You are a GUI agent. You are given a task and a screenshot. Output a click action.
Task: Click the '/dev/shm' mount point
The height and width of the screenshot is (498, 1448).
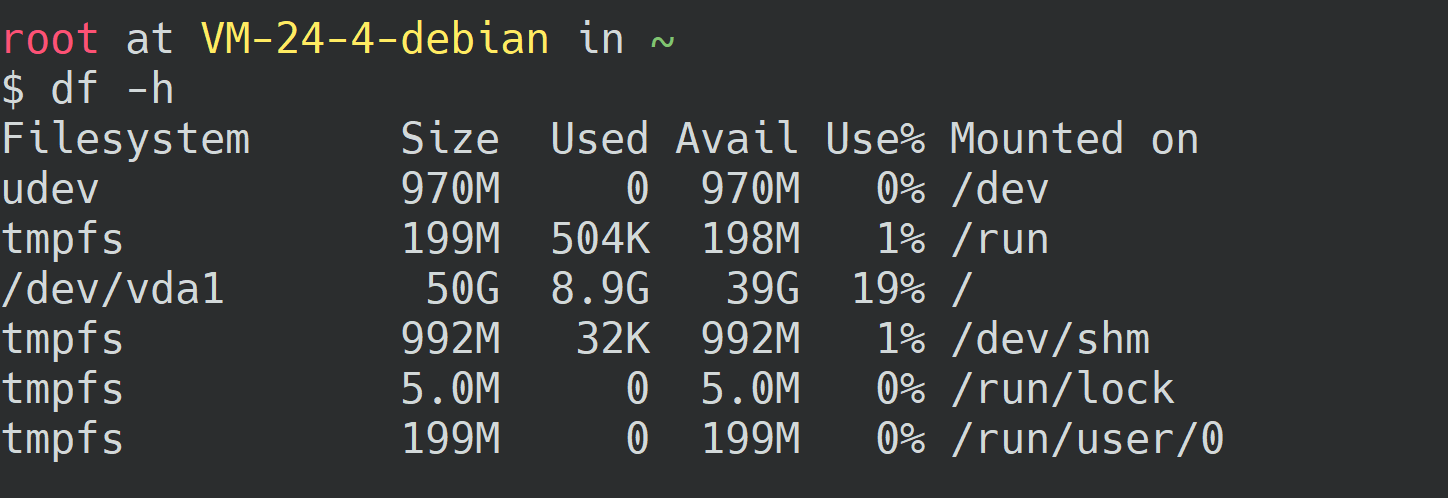pos(1049,340)
